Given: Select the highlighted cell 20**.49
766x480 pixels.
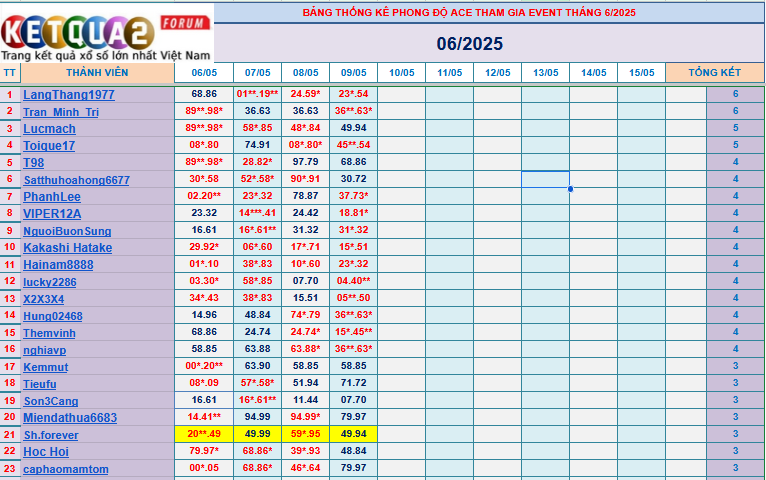Looking at the screenshot, I should [204, 434].
